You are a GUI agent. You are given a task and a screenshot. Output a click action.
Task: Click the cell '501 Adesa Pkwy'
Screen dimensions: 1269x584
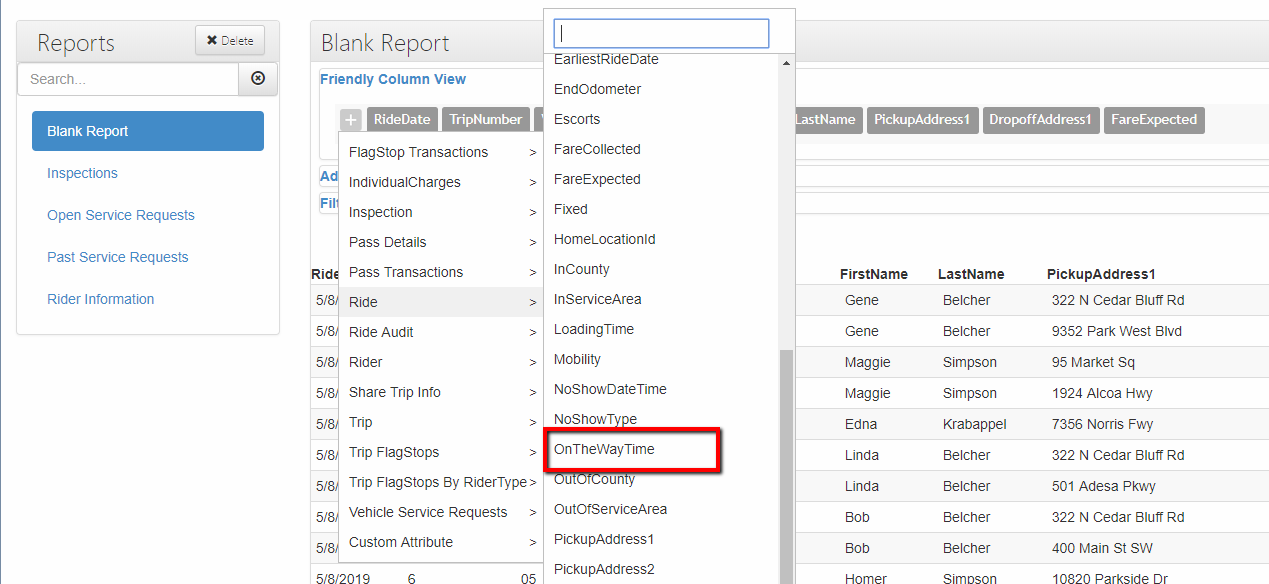(x=1104, y=486)
